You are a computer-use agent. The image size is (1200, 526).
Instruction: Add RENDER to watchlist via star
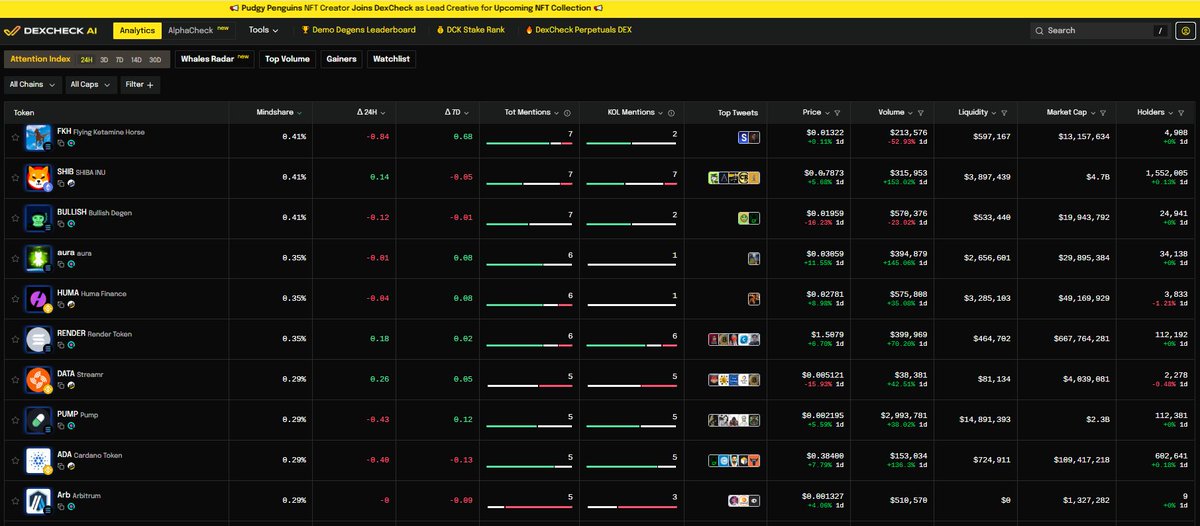point(15,339)
